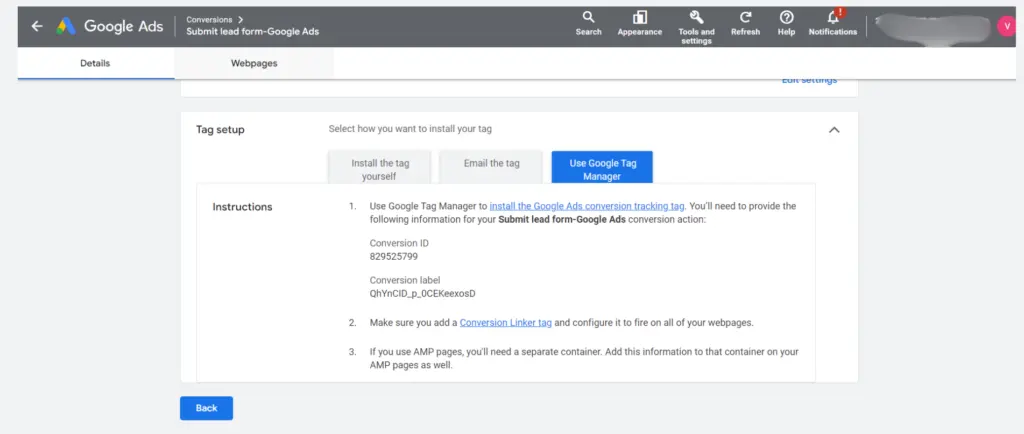The height and width of the screenshot is (434, 1024).
Task: Click the 'Conversion label' caption
Action: (405, 280)
